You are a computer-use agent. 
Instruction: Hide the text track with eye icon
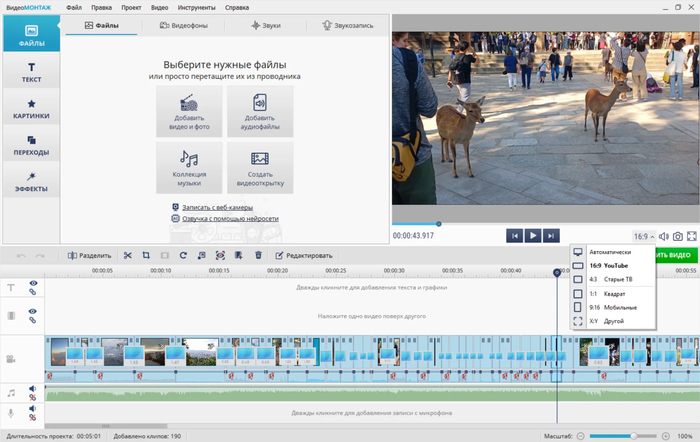[33, 284]
